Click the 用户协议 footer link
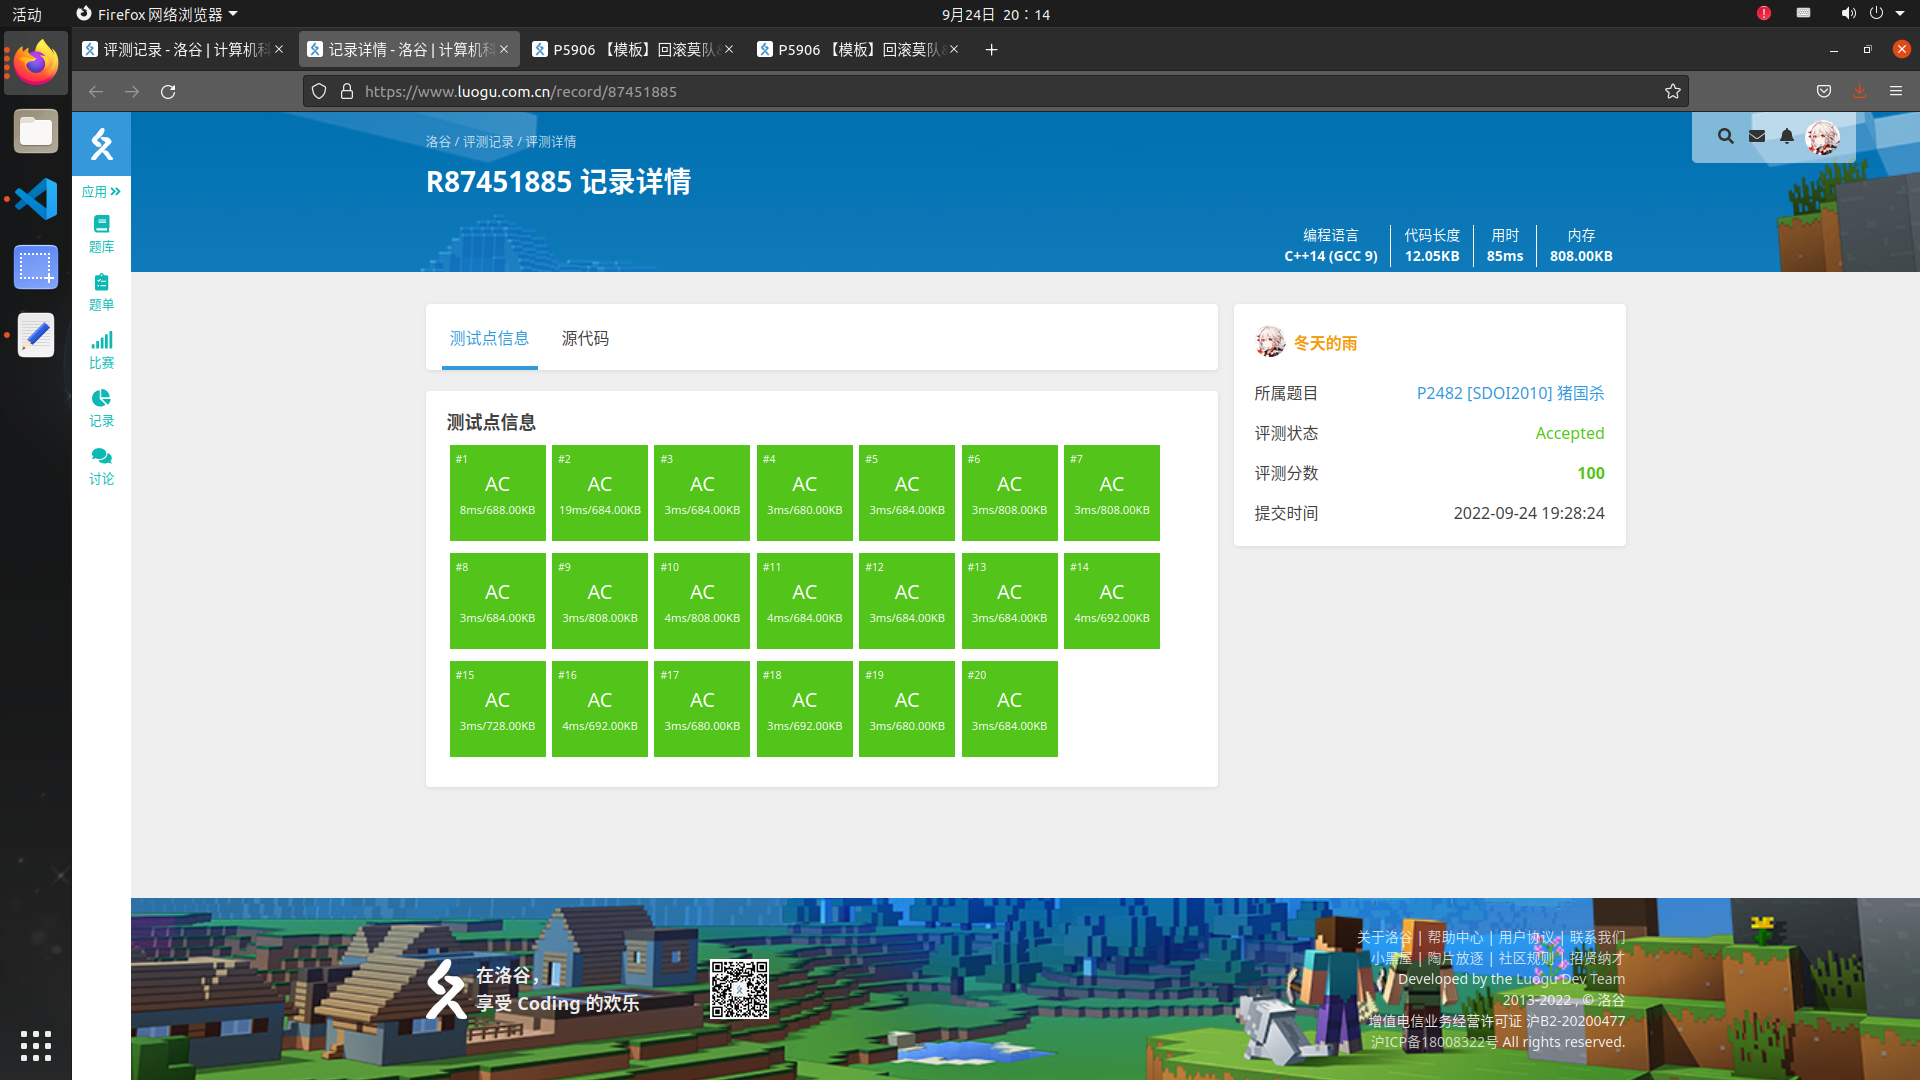The image size is (1920, 1080). point(1526,937)
